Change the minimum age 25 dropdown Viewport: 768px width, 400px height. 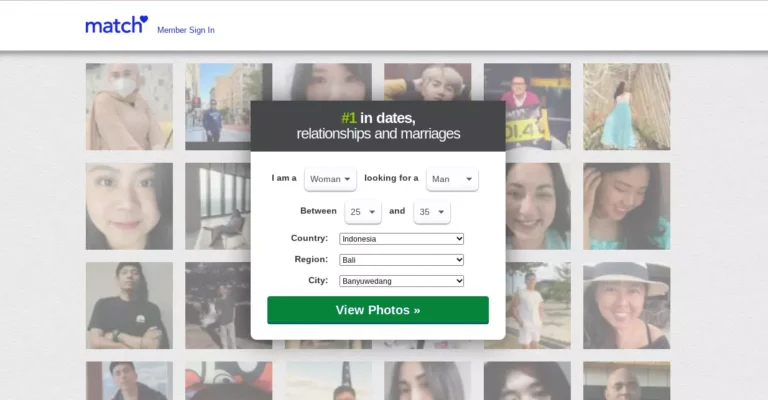pyautogui.click(x=363, y=212)
